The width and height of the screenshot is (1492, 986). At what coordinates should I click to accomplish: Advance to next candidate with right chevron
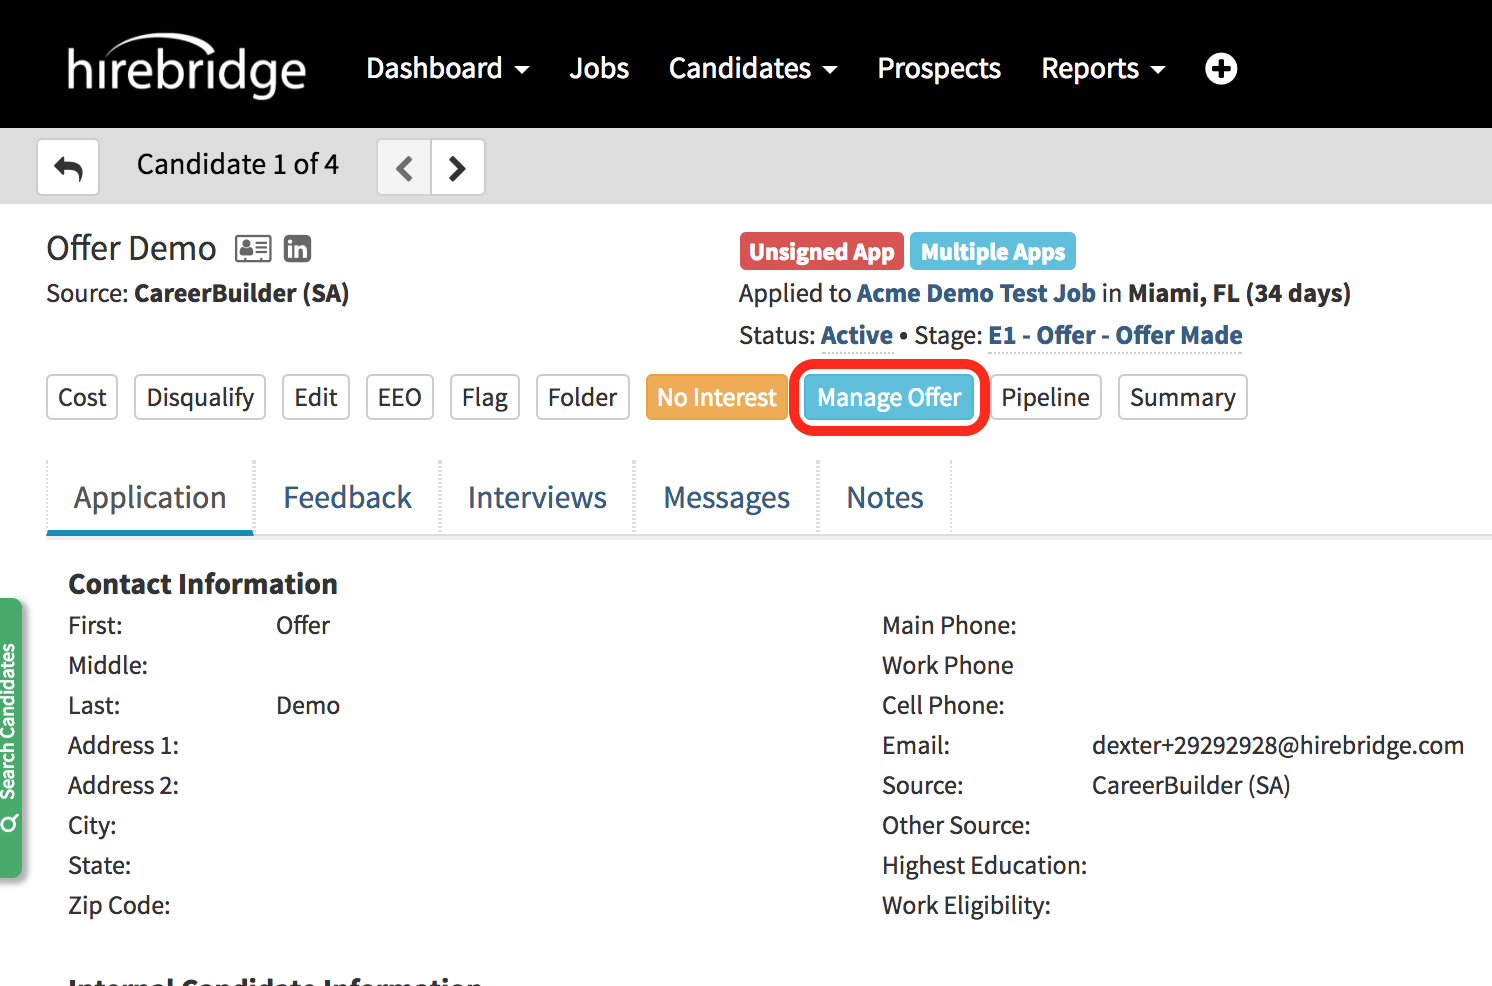pyautogui.click(x=457, y=167)
